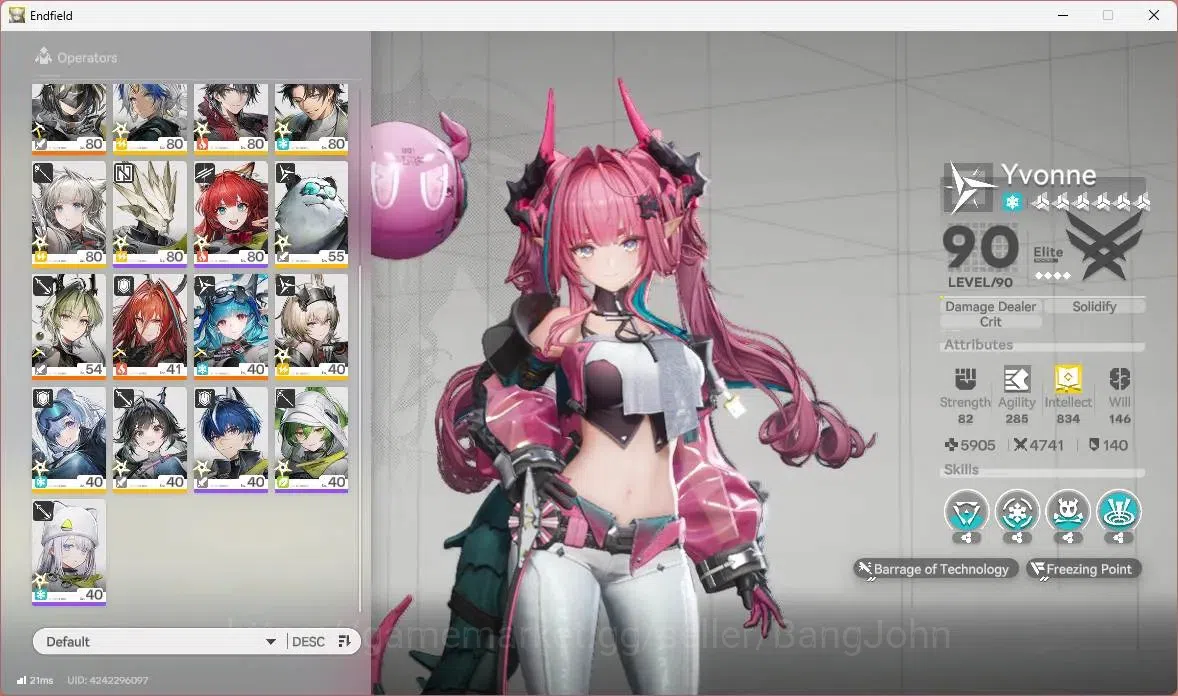This screenshot has width=1178, height=696.
Task: Select the red-scarf black-haired level 80 operator
Action: tap(231, 118)
